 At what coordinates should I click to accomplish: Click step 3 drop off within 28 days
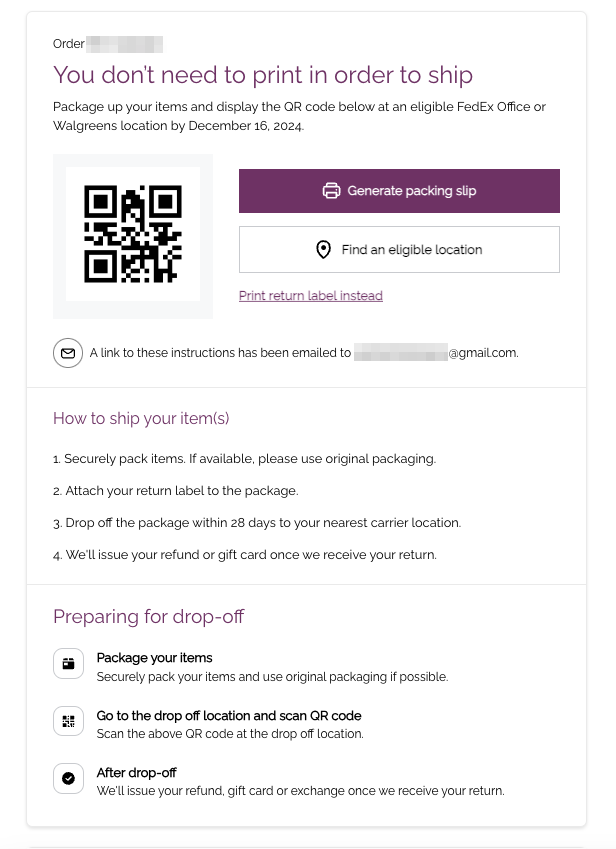click(x=257, y=523)
